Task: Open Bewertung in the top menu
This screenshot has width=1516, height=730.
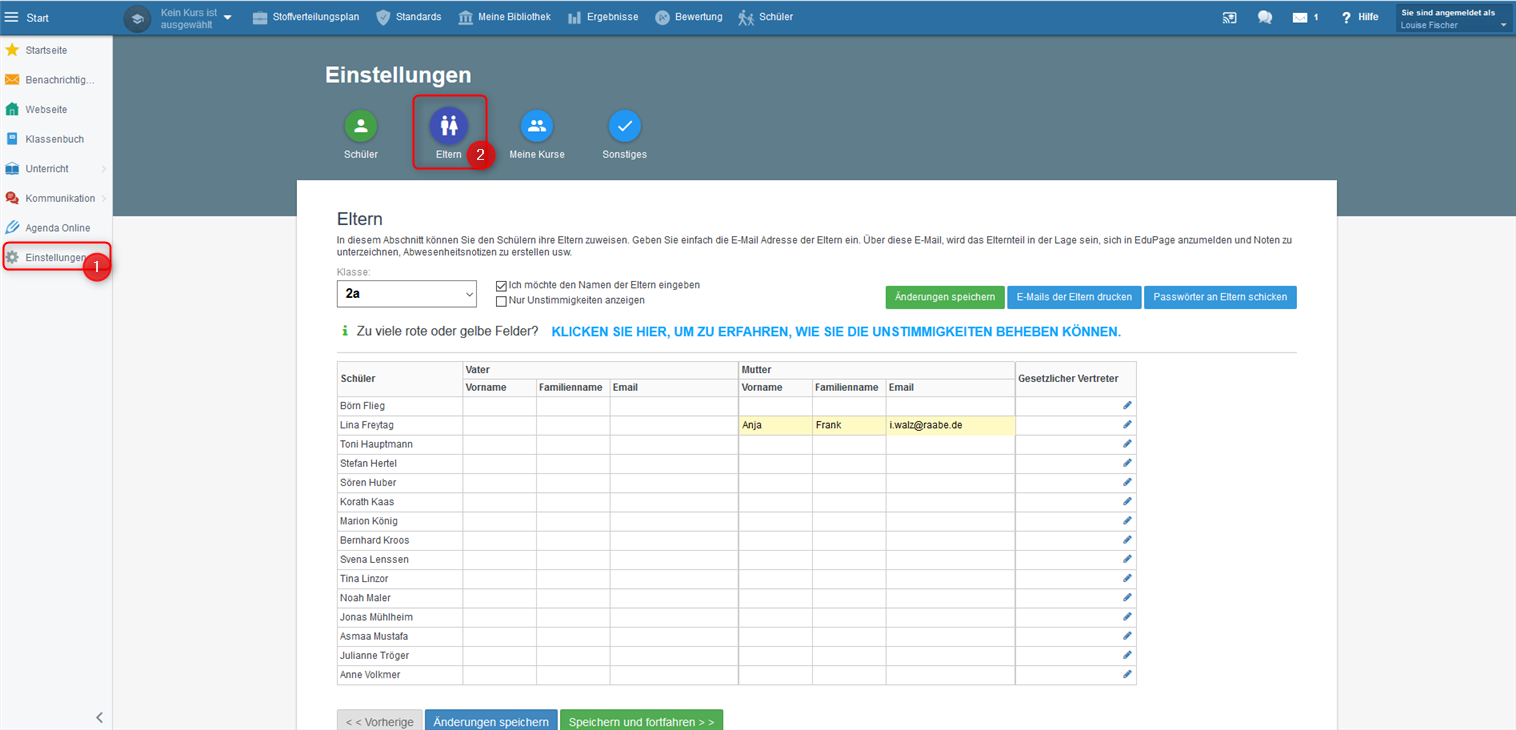Action: coord(689,17)
